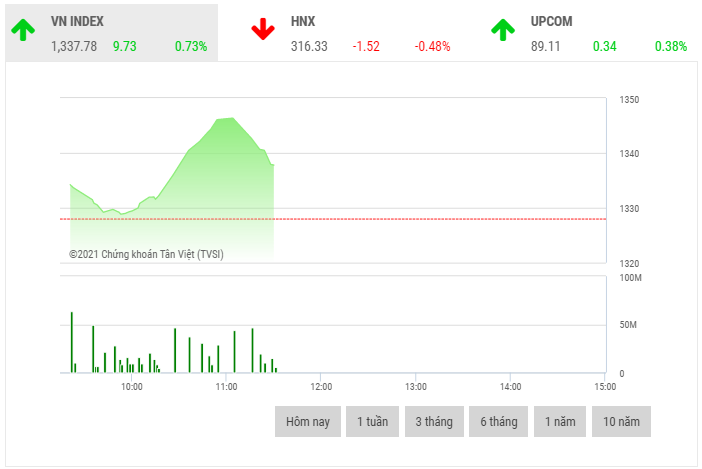This screenshot has height=469, width=702.
Task: Click the TVSI copyright text on the chart
Action: coord(147,254)
